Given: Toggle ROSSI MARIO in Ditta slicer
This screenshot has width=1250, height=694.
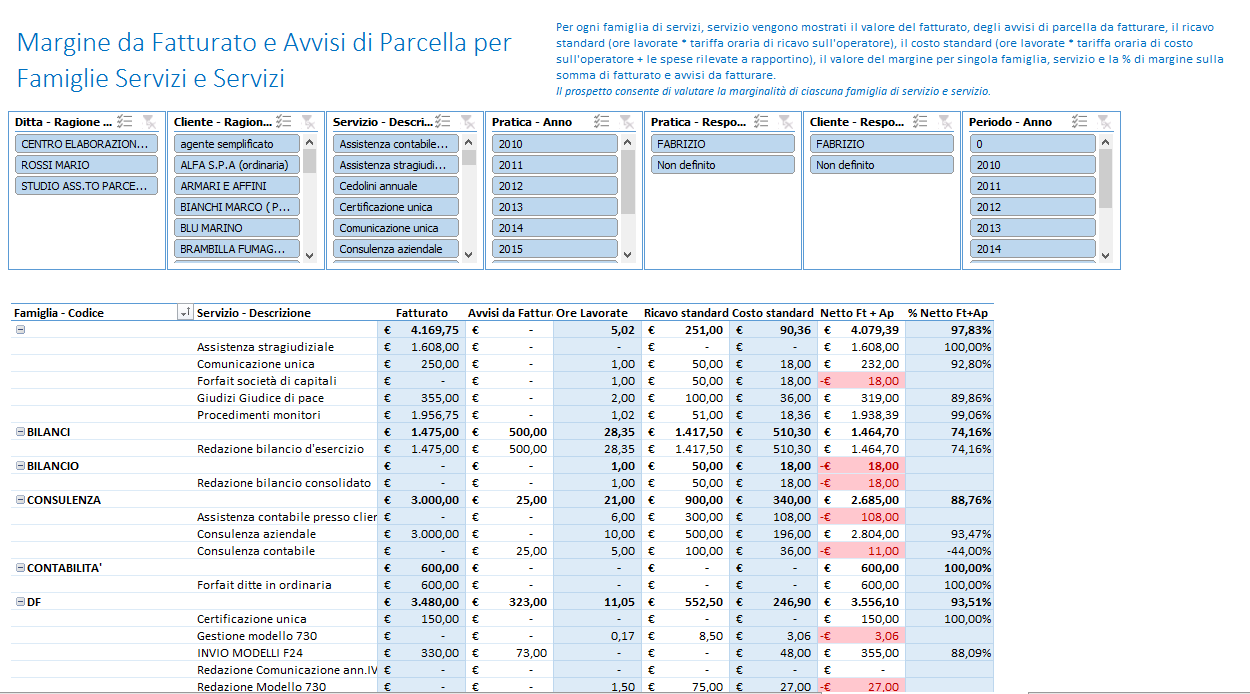Looking at the screenshot, I should [x=86, y=165].
